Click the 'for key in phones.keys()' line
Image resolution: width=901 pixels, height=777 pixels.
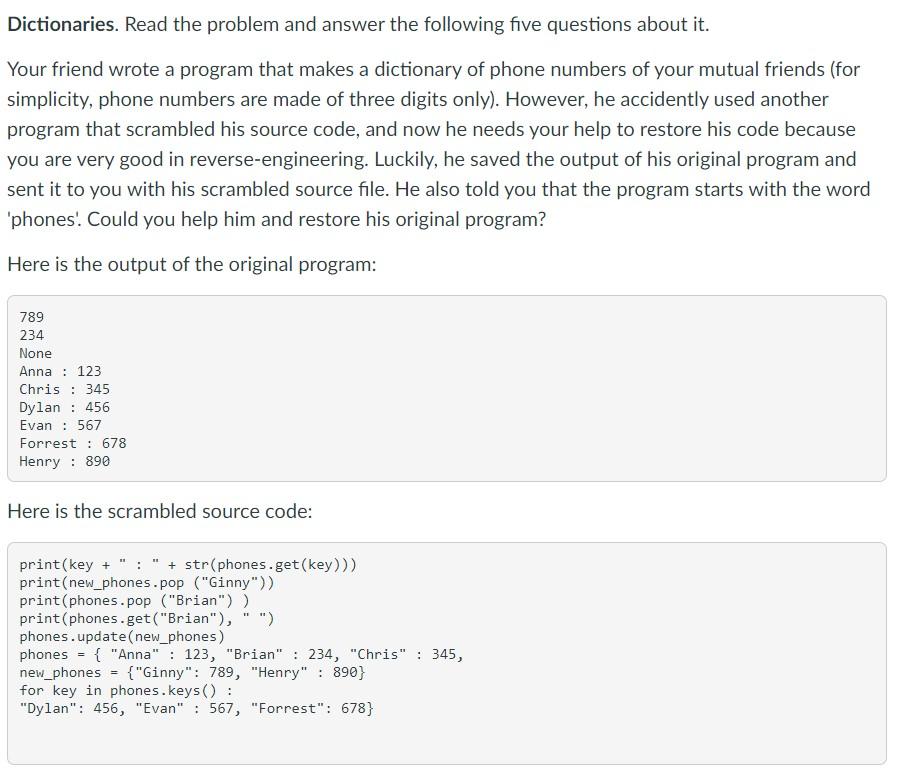(x=126, y=691)
